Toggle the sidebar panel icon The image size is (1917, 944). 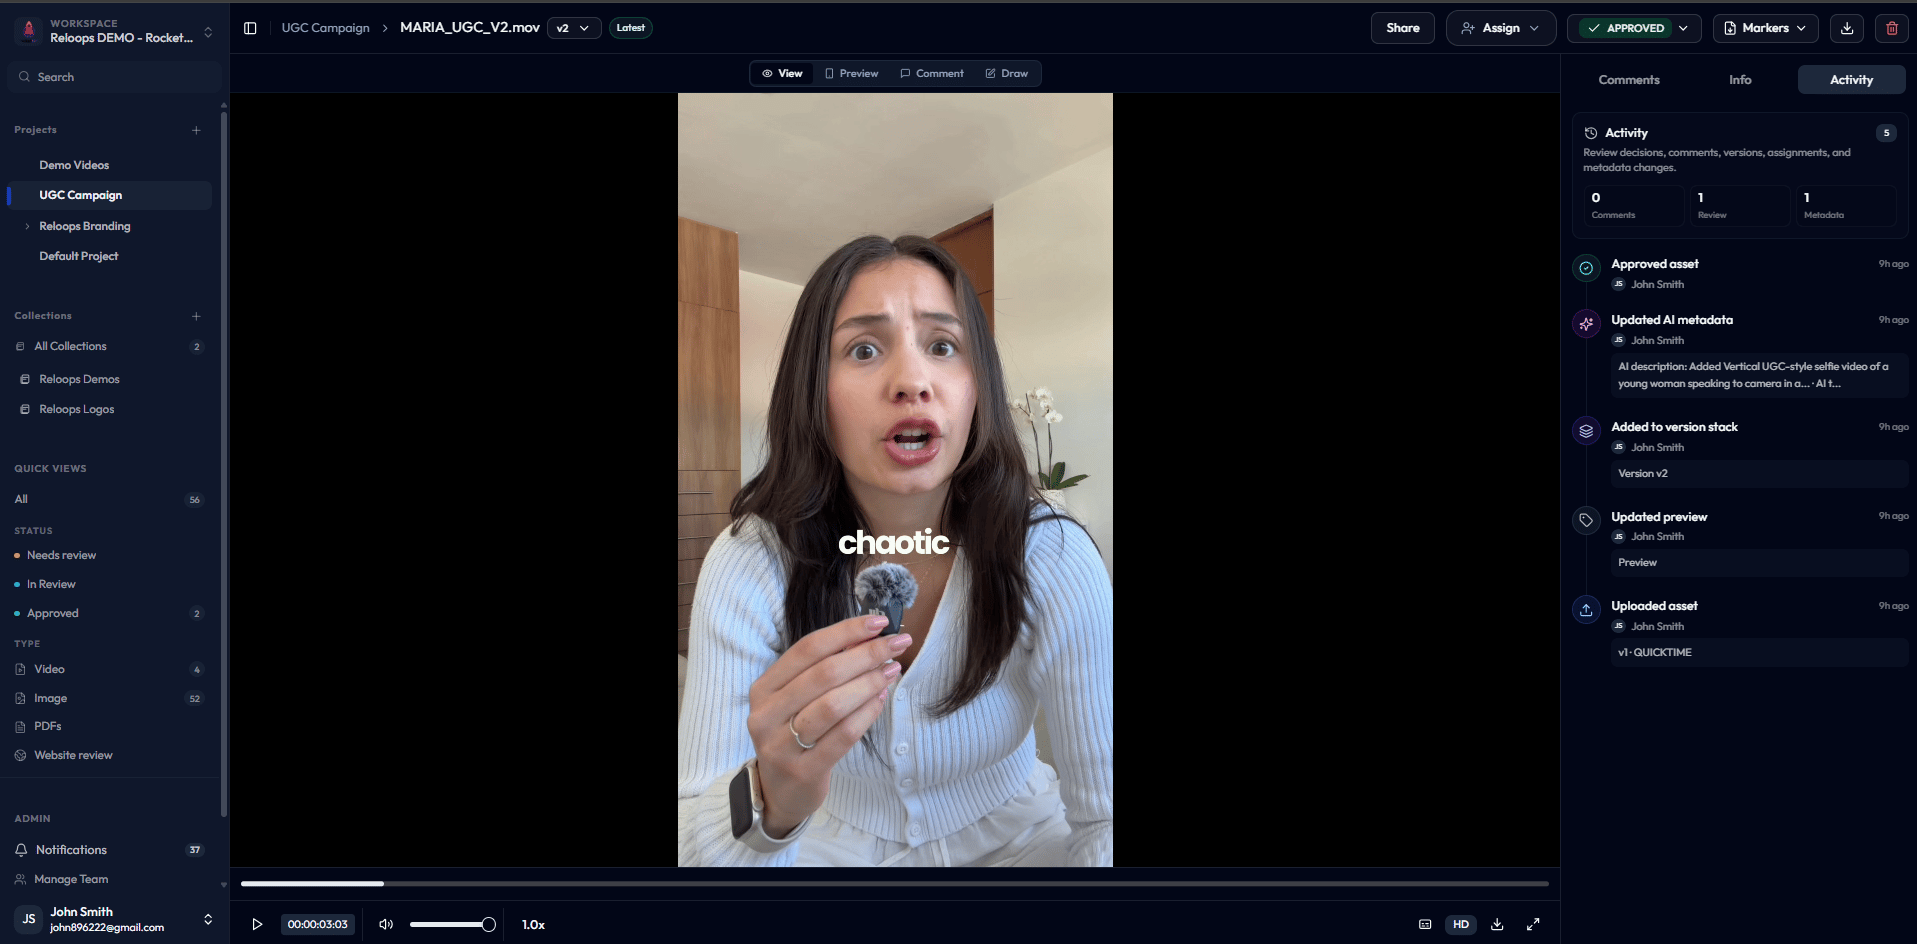coord(250,28)
